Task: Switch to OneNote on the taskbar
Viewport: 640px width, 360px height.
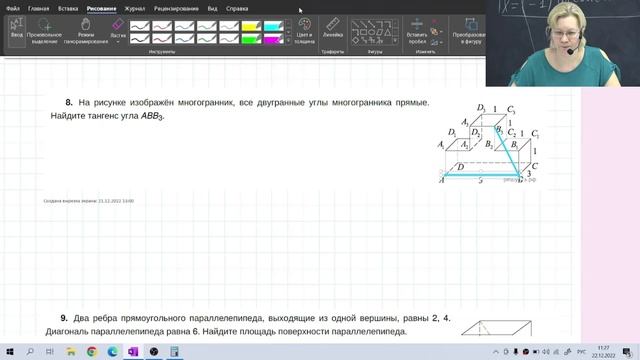Action: coord(133,351)
